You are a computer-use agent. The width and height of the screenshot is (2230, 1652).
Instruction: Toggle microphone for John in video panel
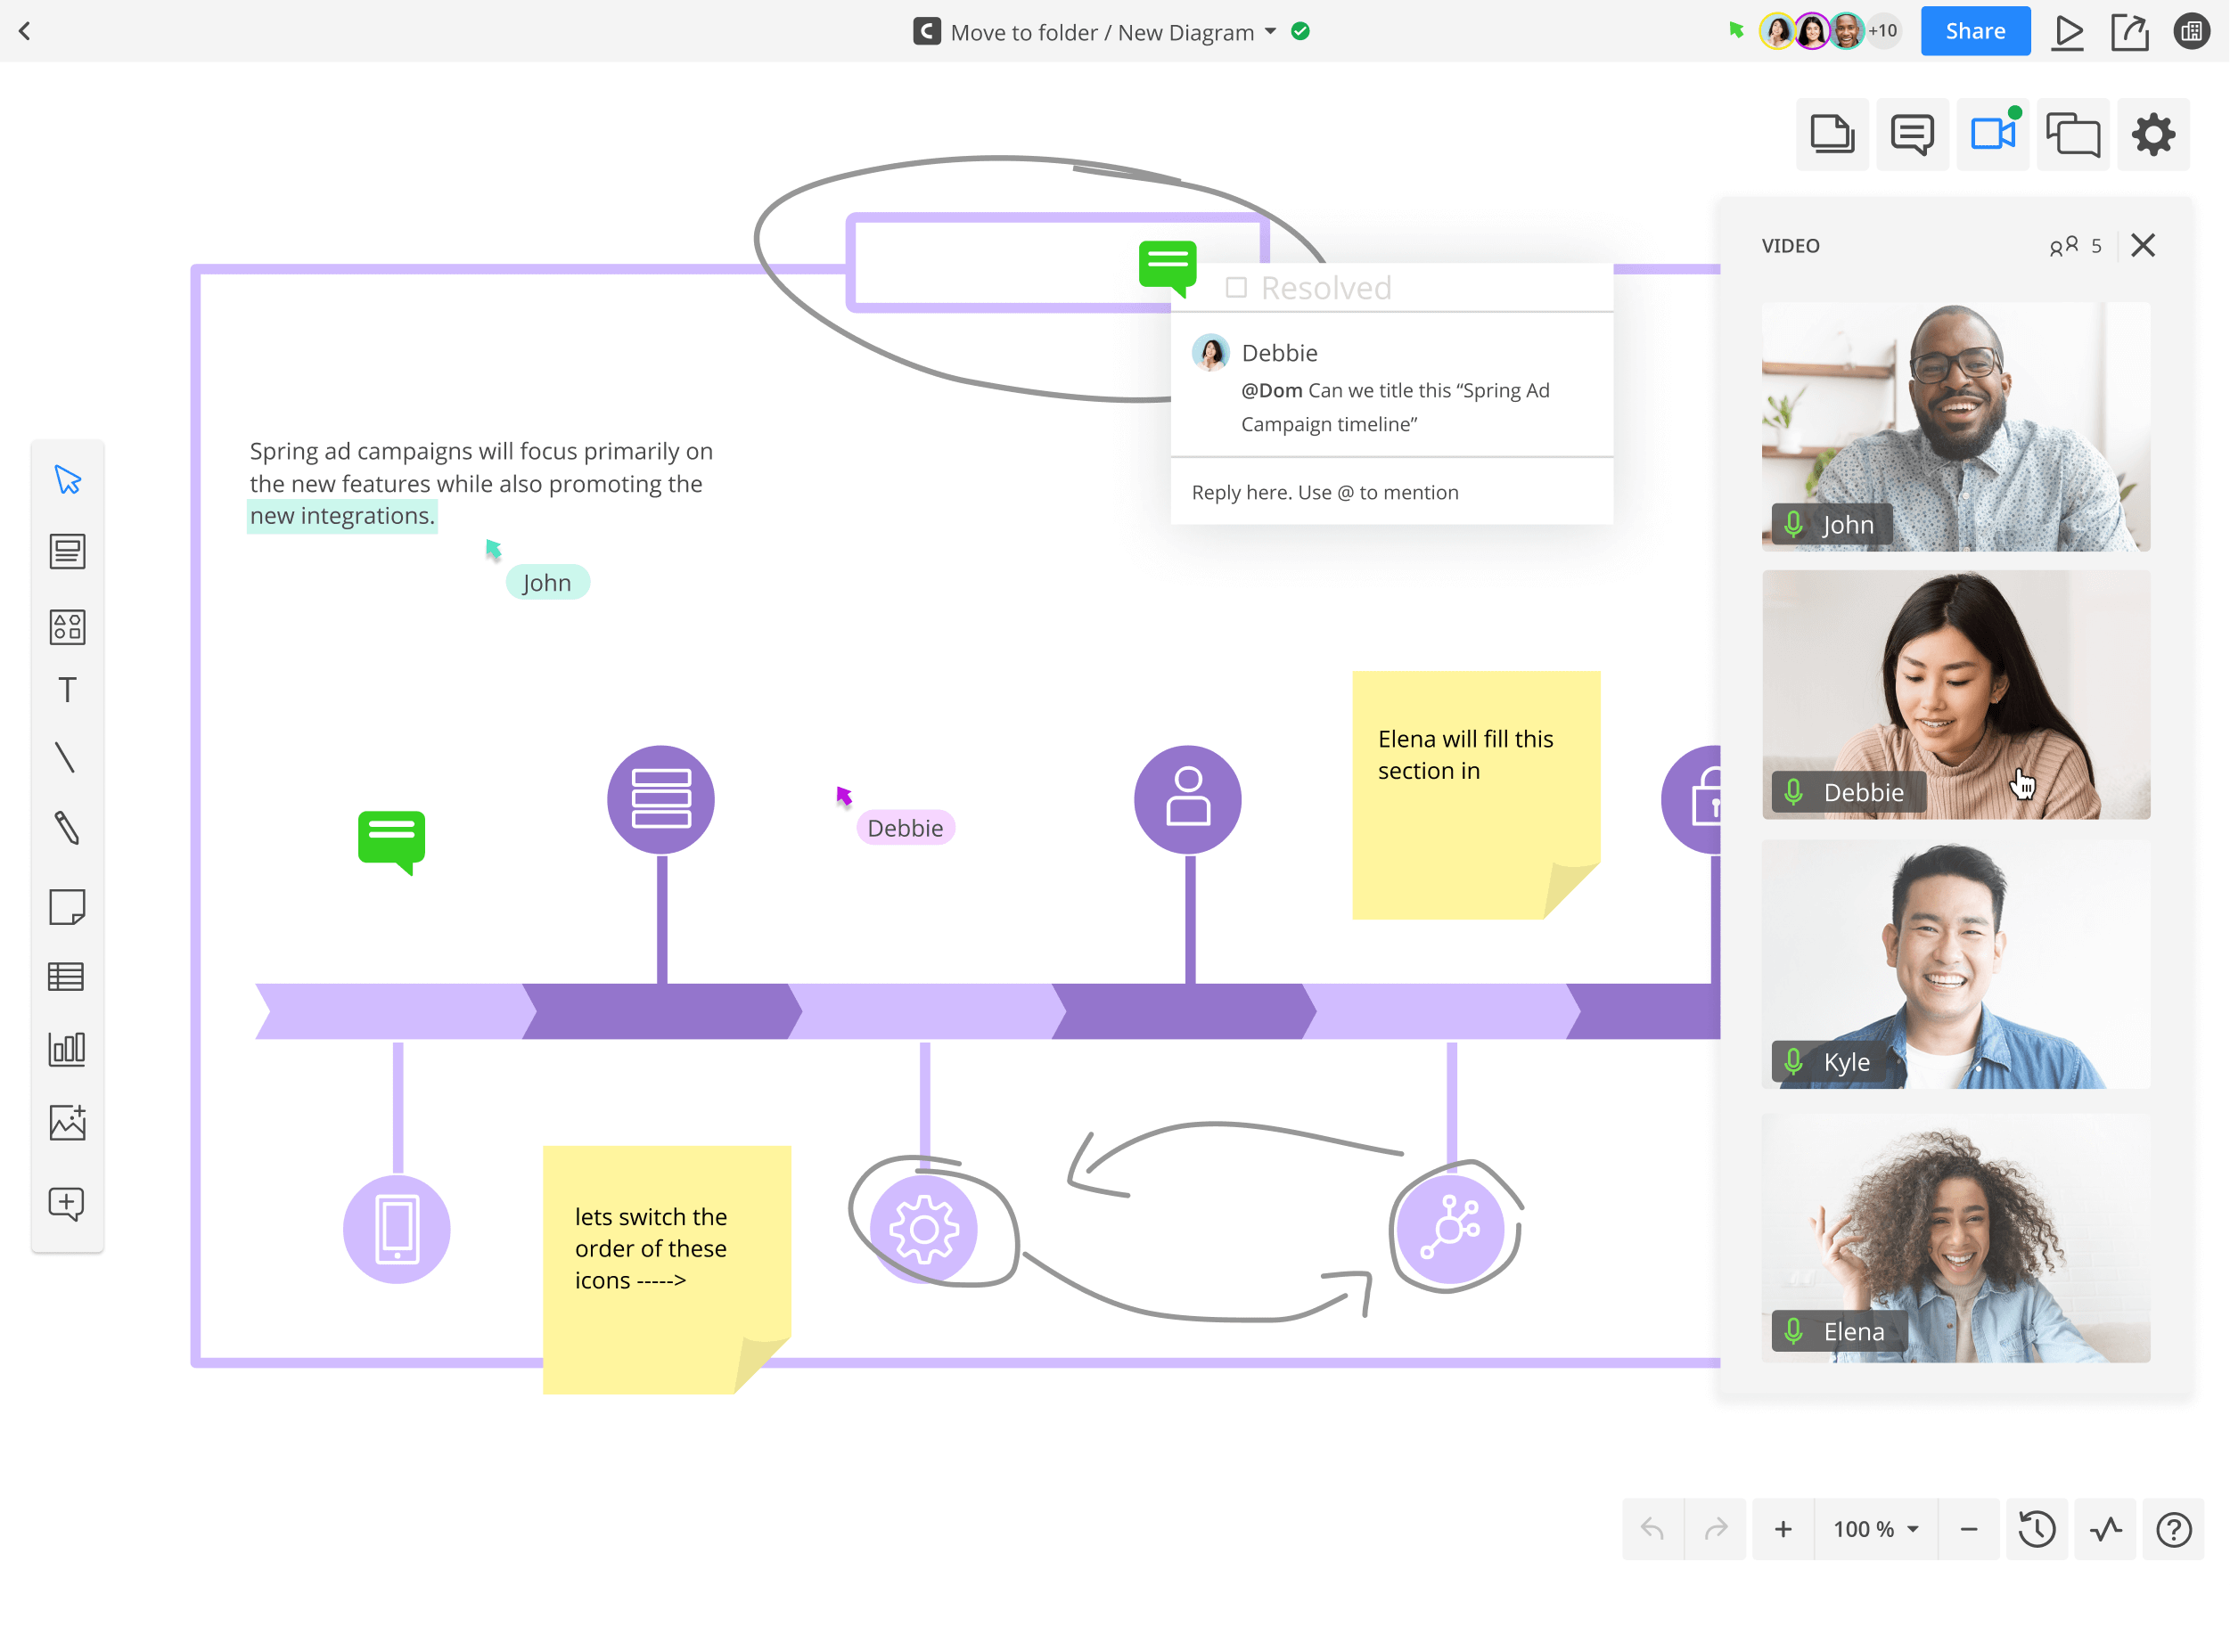[x=1794, y=524]
